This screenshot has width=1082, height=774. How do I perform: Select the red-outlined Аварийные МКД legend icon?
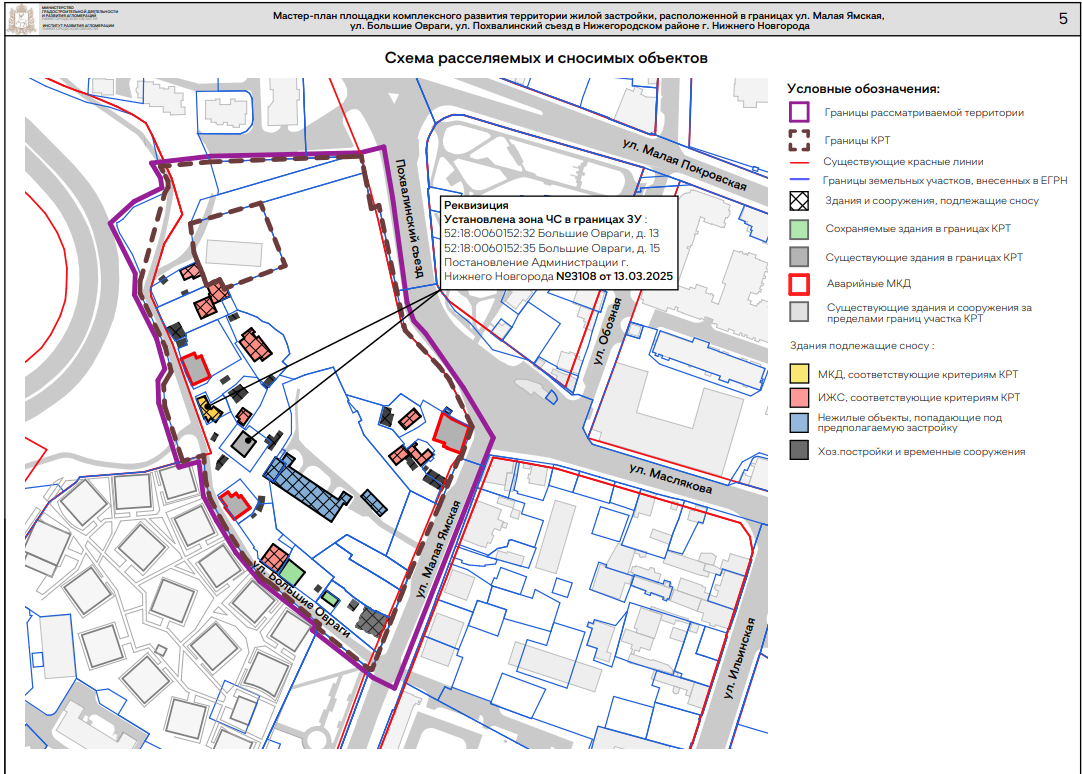point(799,284)
